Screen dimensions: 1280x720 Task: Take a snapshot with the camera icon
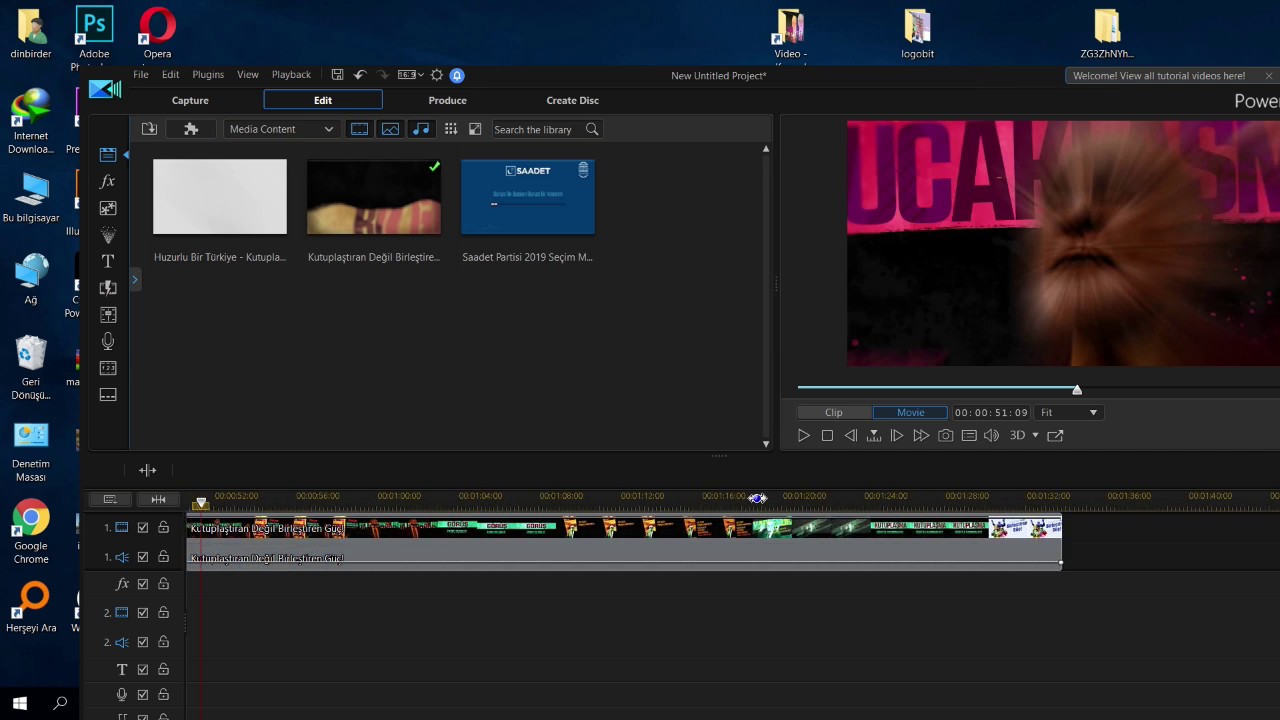pos(945,436)
